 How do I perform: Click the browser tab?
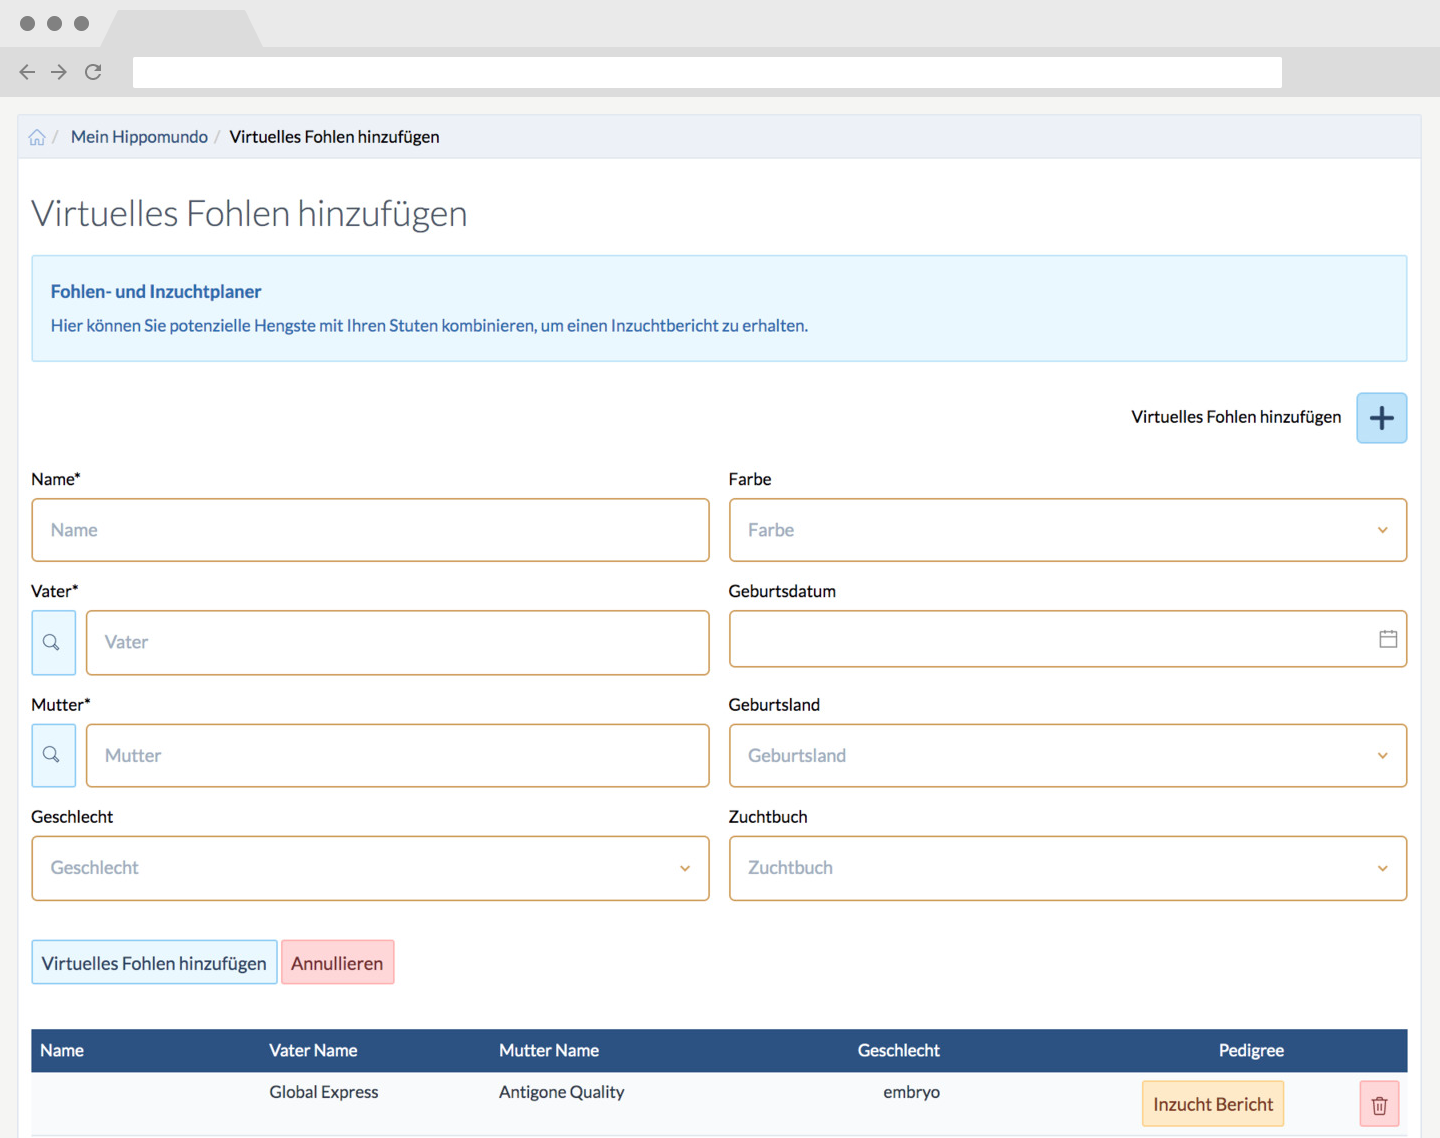(182, 28)
